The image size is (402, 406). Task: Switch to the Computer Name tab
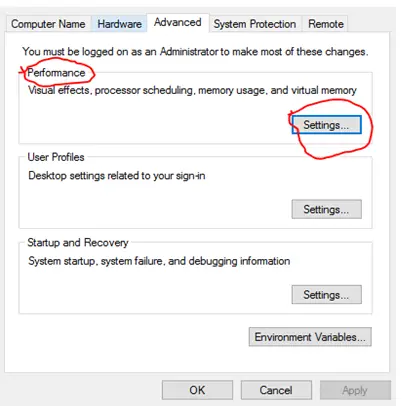(x=48, y=24)
